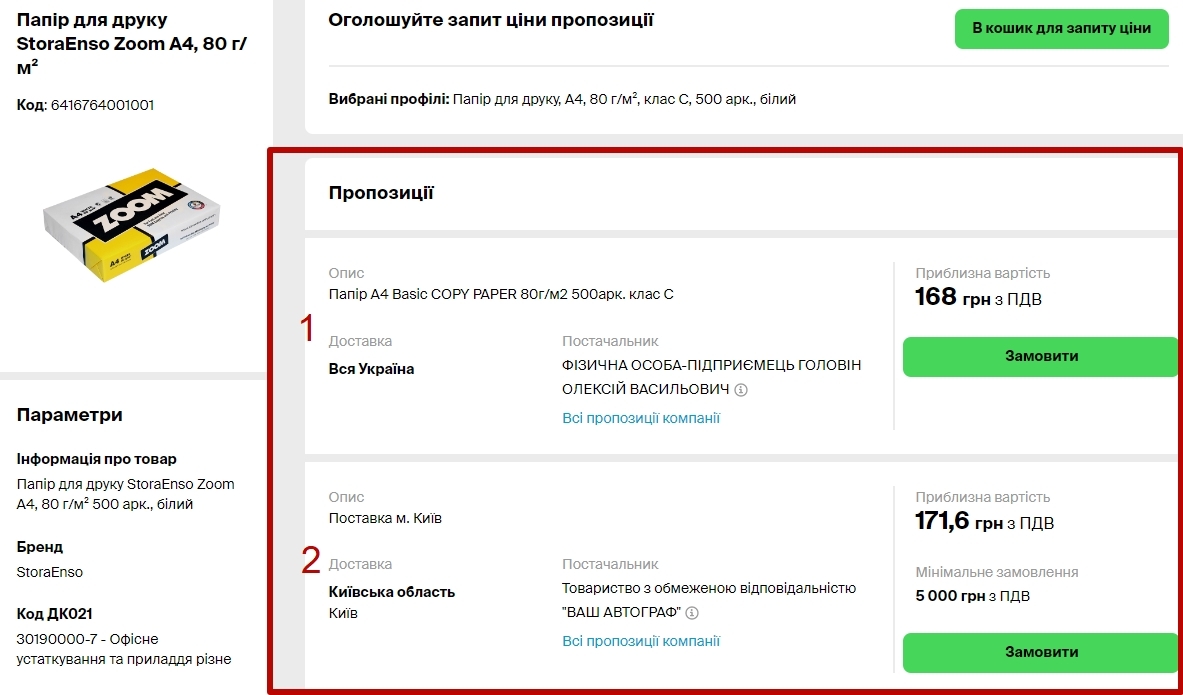This screenshot has width=1183, height=695.
Task: Click the Пропозиції section heading
Action: (381, 193)
